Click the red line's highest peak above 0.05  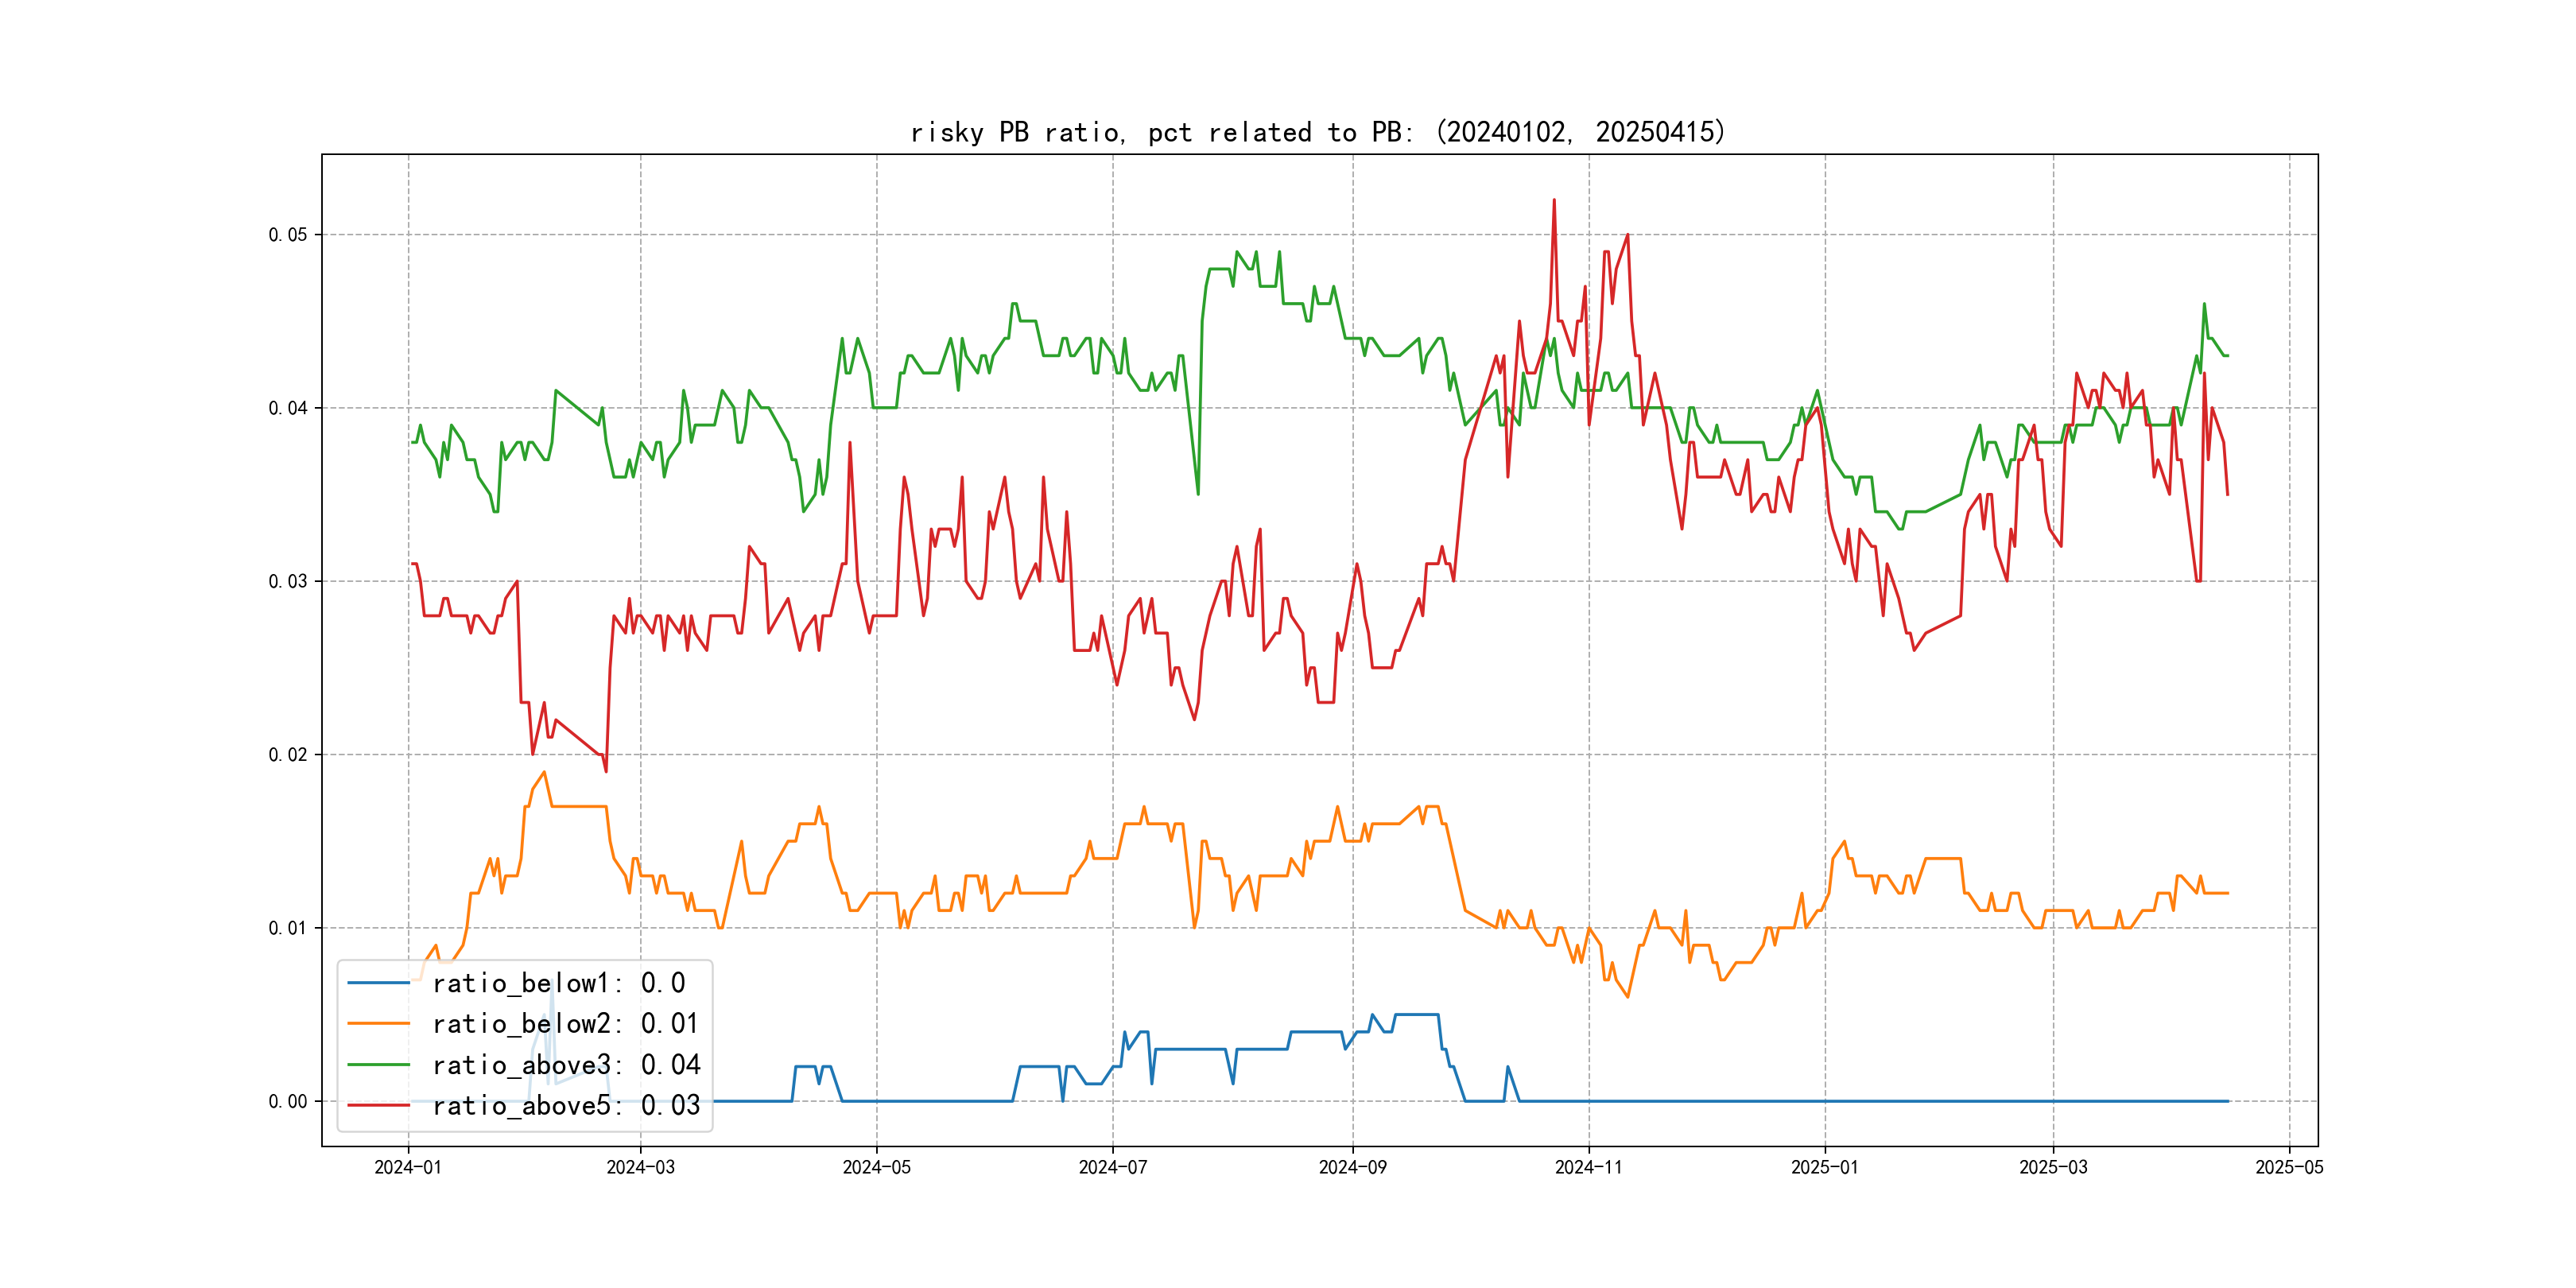tap(1554, 200)
